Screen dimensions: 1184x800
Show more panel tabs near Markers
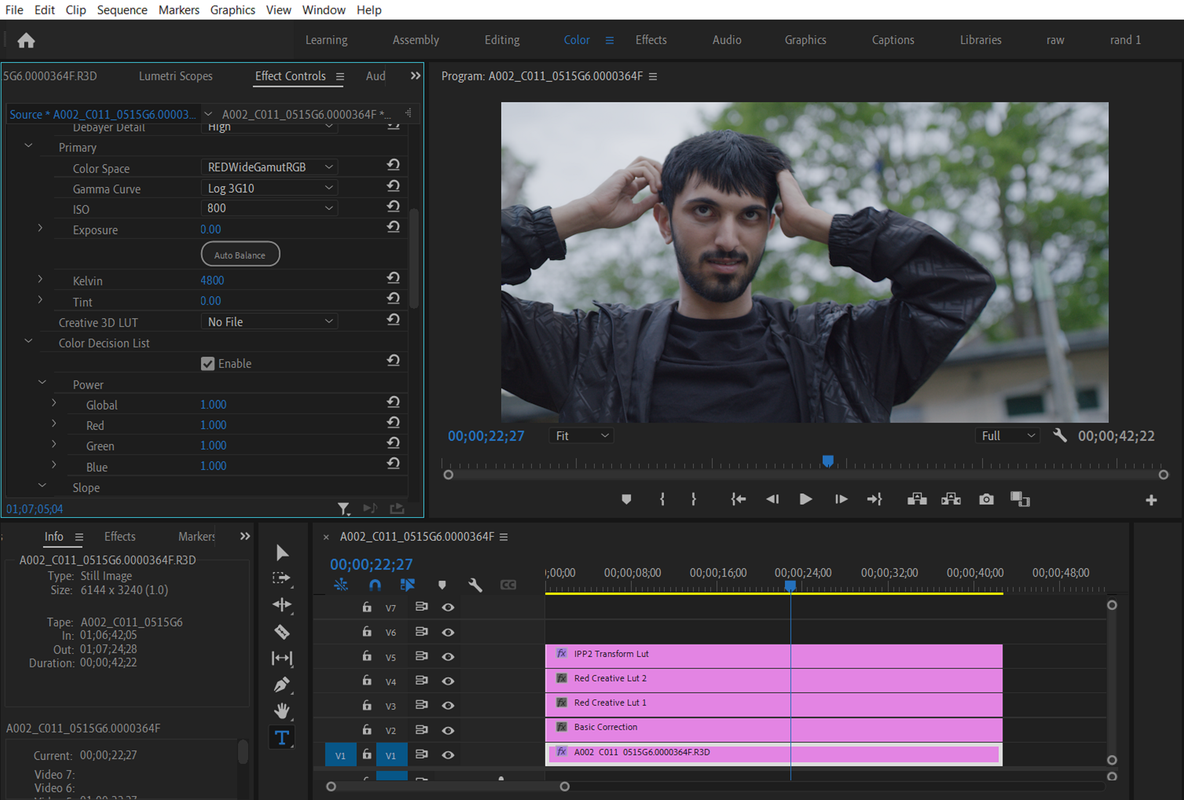(245, 536)
